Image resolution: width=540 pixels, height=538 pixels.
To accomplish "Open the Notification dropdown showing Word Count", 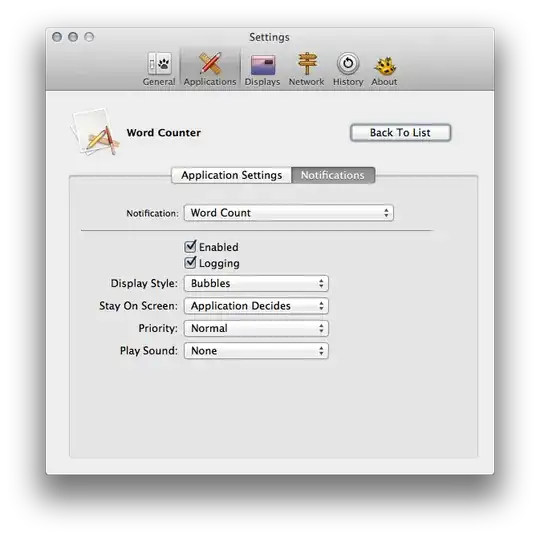I will [289, 213].
